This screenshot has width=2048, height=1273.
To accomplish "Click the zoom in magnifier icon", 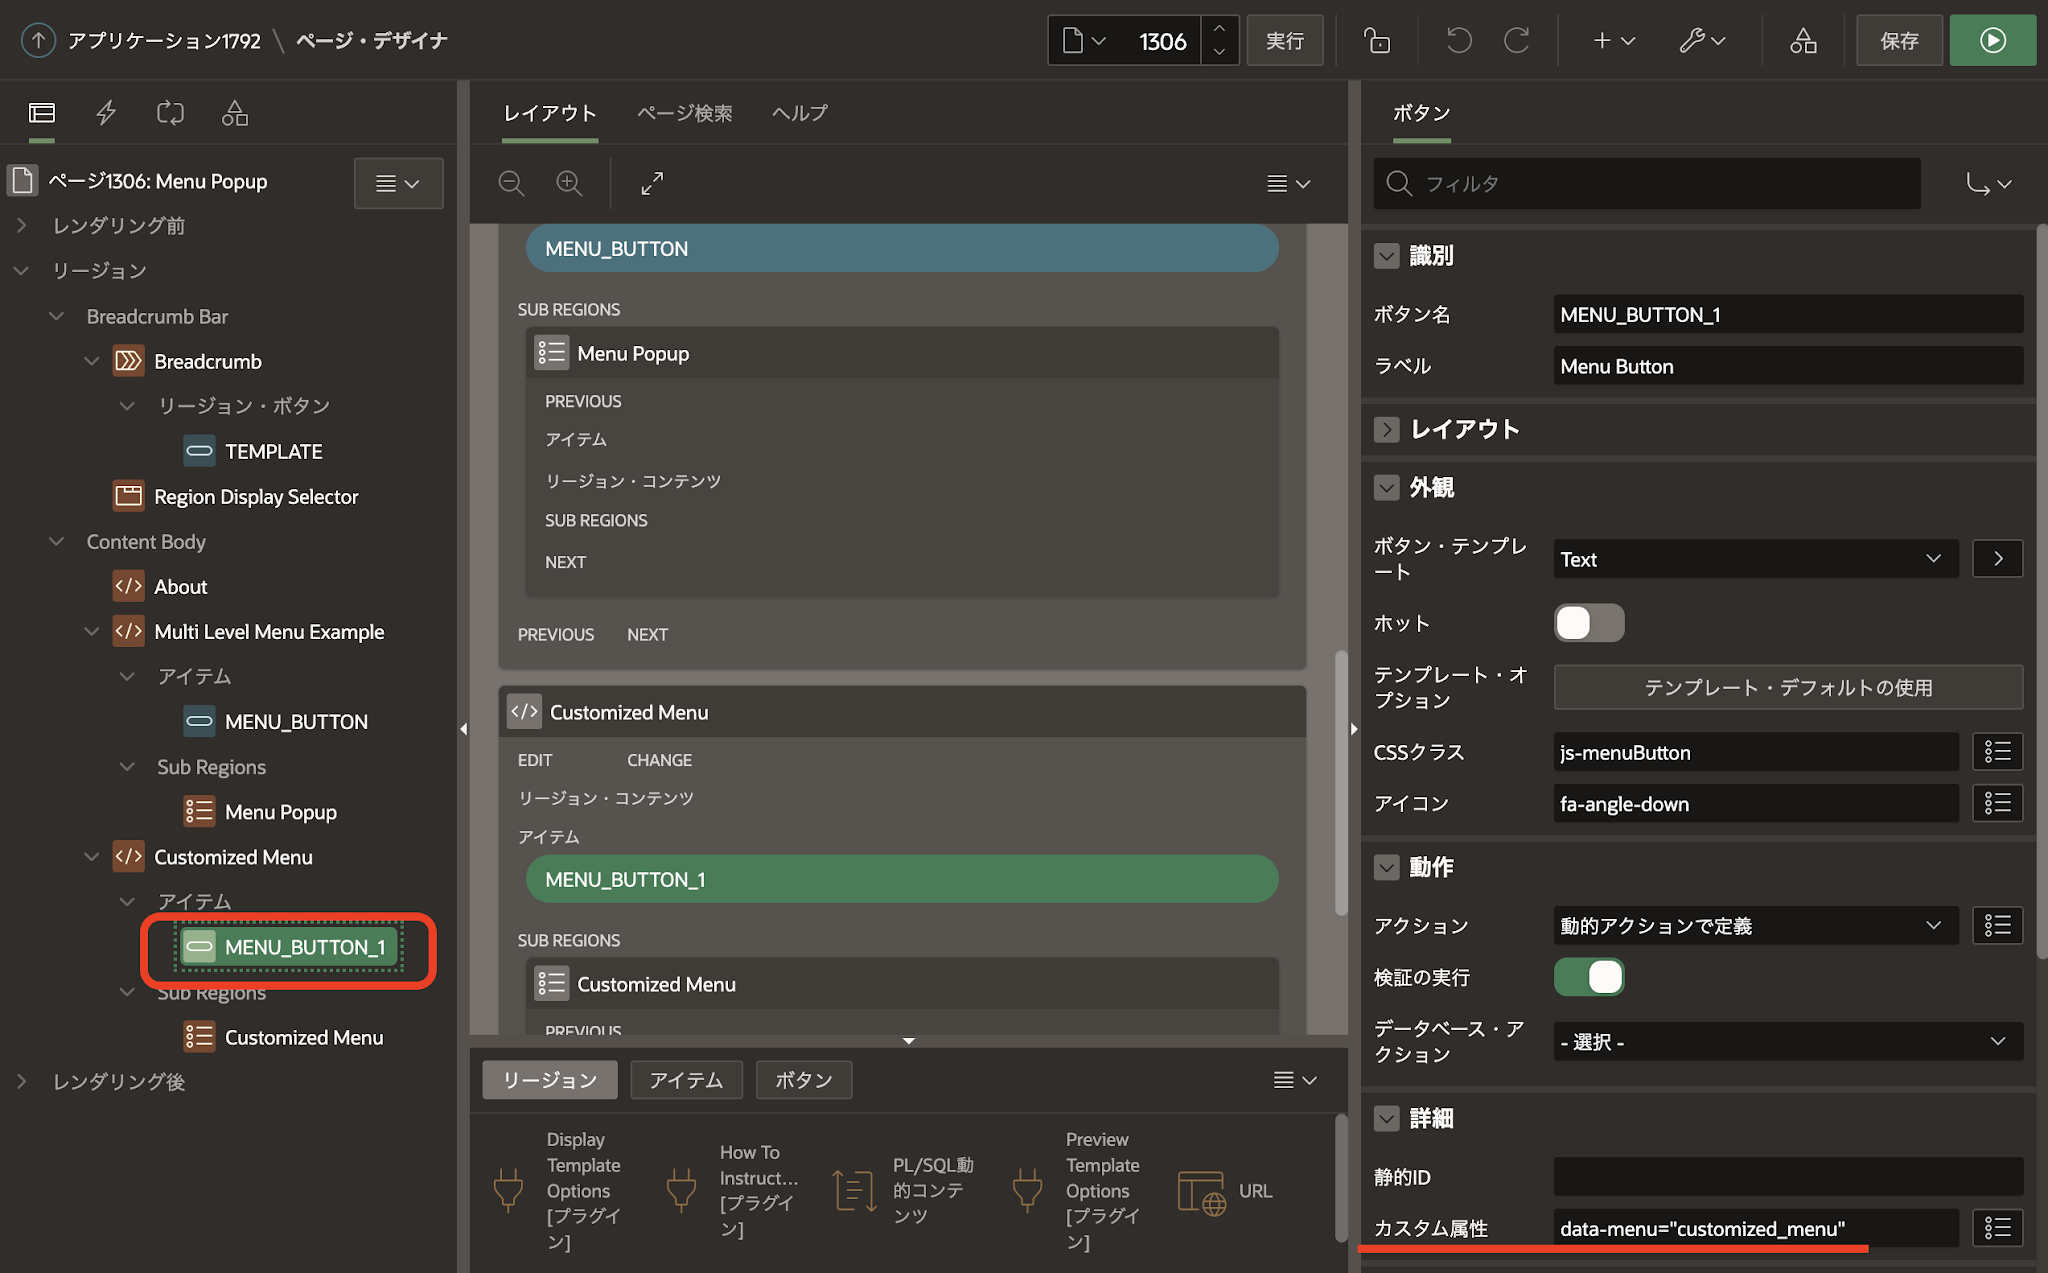I will click(569, 183).
